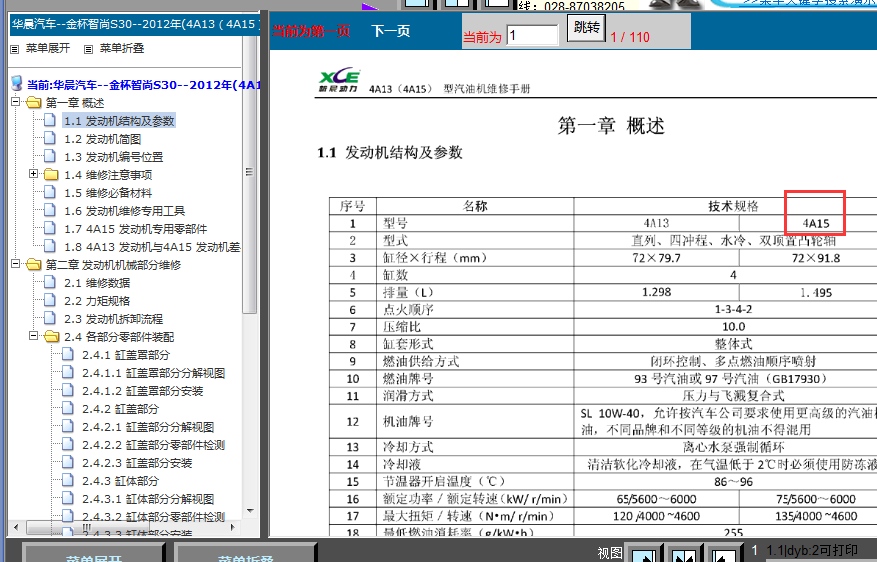The width and height of the screenshot is (877, 562).
Task: Open tree item 2.3 发动机拆卸流程
Action: (114, 319)
